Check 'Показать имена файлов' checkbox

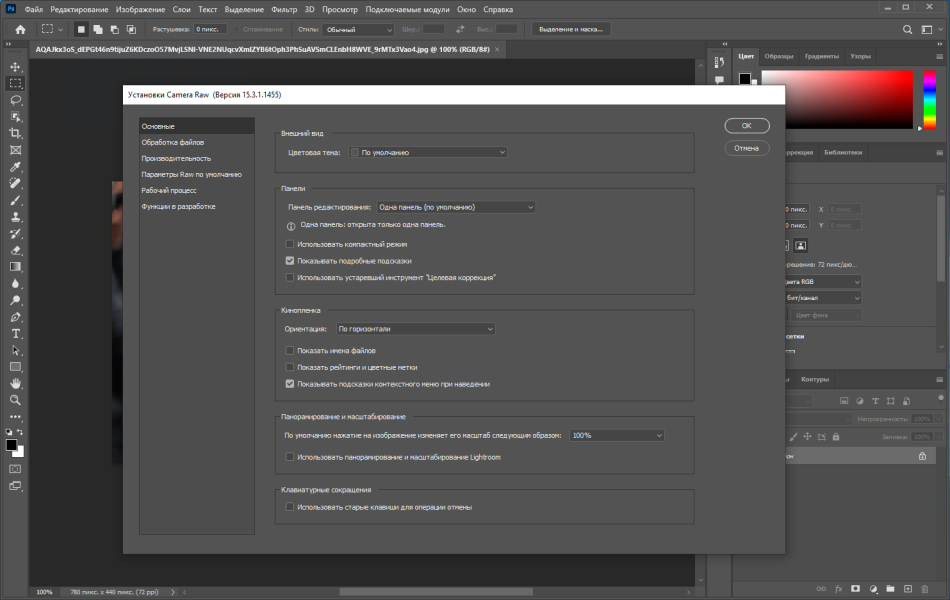[x=290, y=350]
